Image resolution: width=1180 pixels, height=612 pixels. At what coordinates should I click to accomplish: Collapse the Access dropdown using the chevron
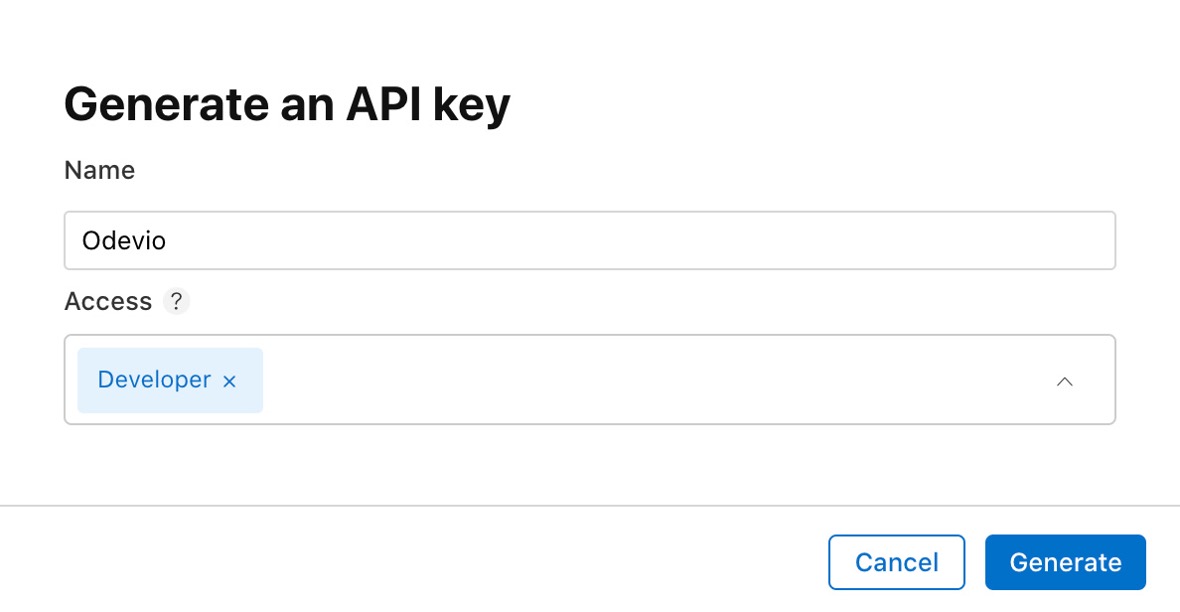pyautogui.click(x=1064, y=381)
